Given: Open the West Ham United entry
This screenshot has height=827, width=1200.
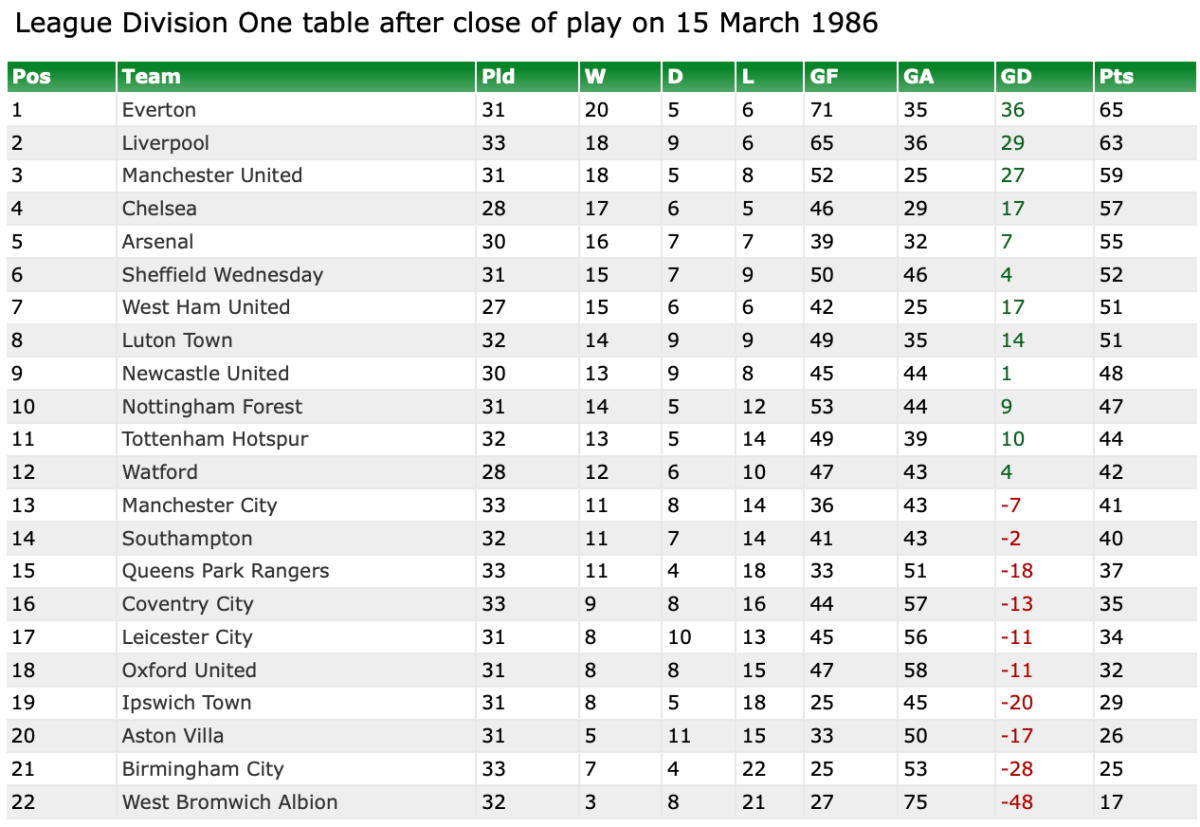Looking at the screenshot, I should point(206,307).
